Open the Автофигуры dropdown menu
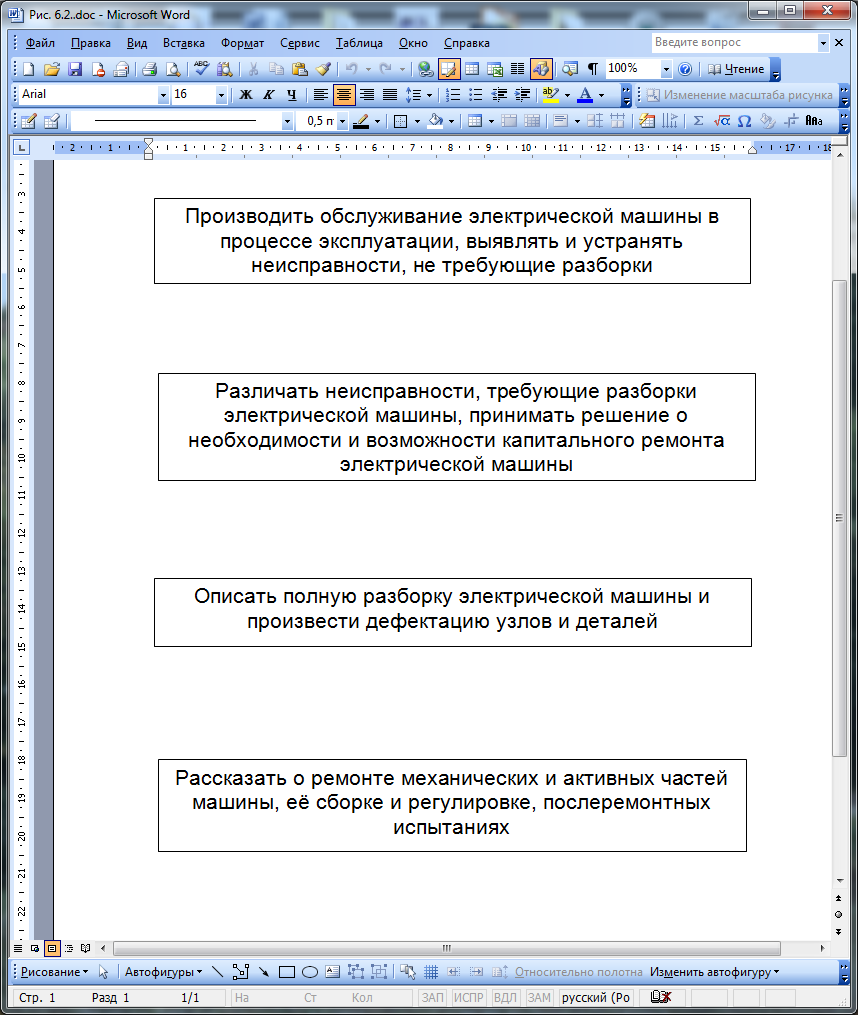Screen dimensions: 858x1015 163,972
